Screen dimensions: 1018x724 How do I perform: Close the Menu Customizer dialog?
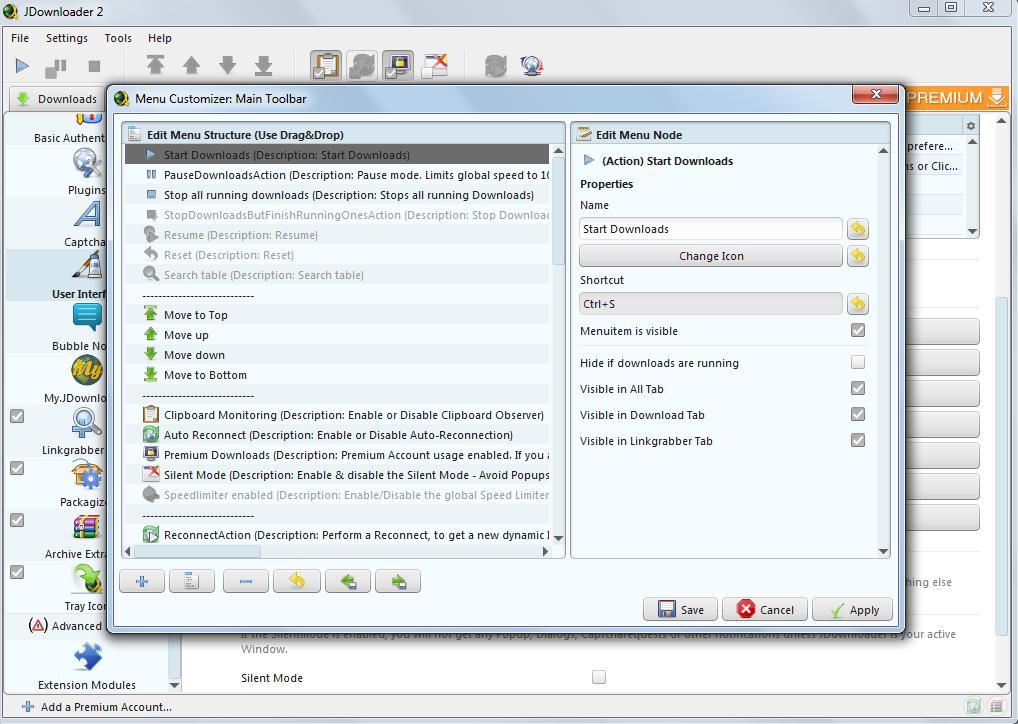tap(875, 94)
